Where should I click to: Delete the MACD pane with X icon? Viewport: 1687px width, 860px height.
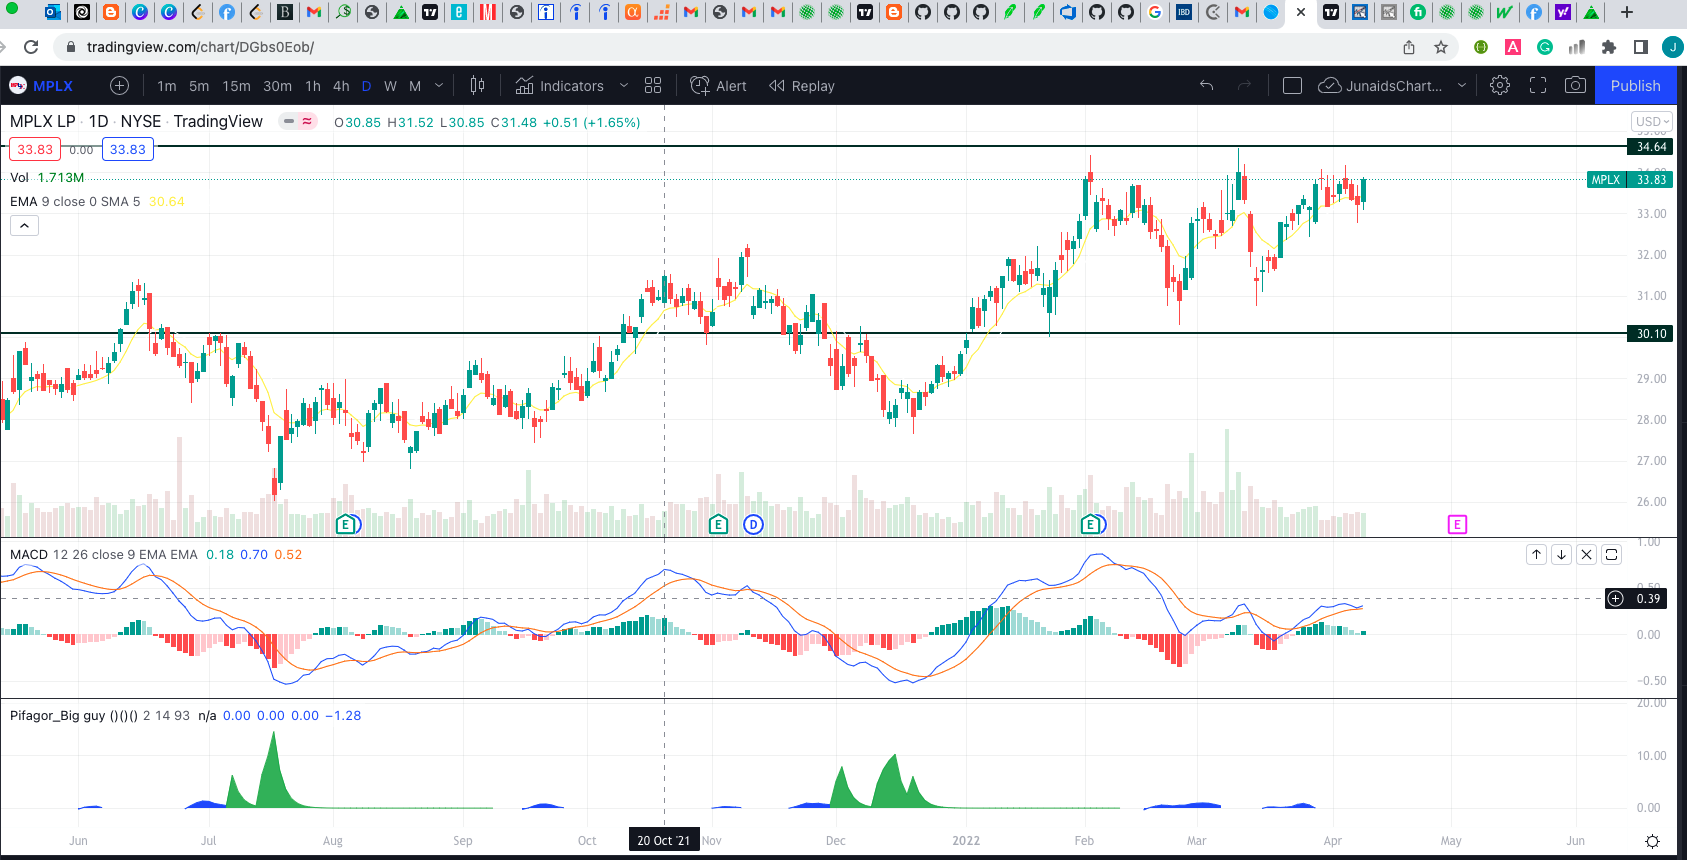pos(1586,554)
